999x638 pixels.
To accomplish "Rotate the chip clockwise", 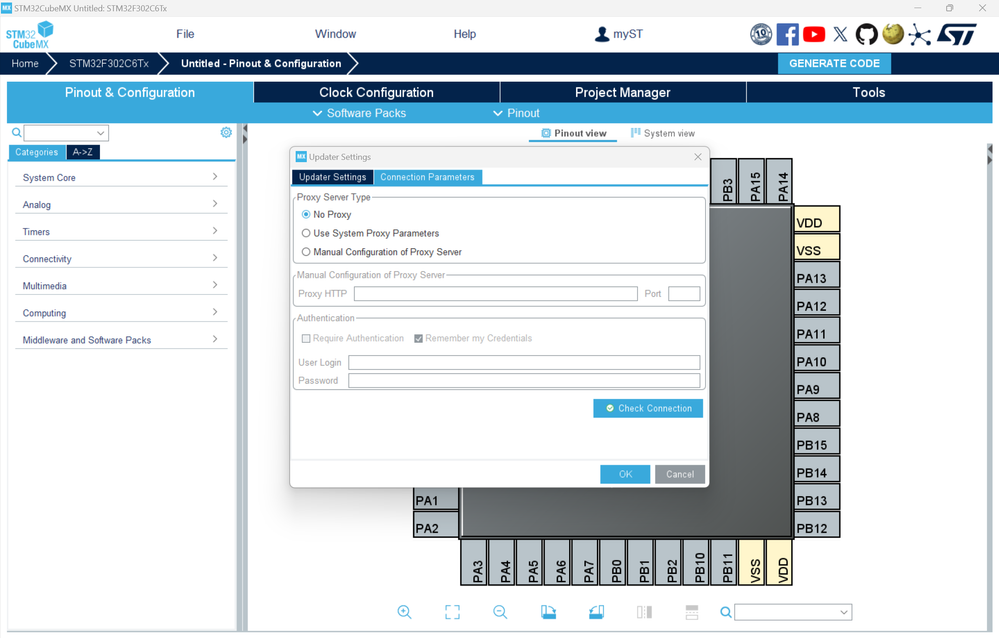I will coord(548,612).
